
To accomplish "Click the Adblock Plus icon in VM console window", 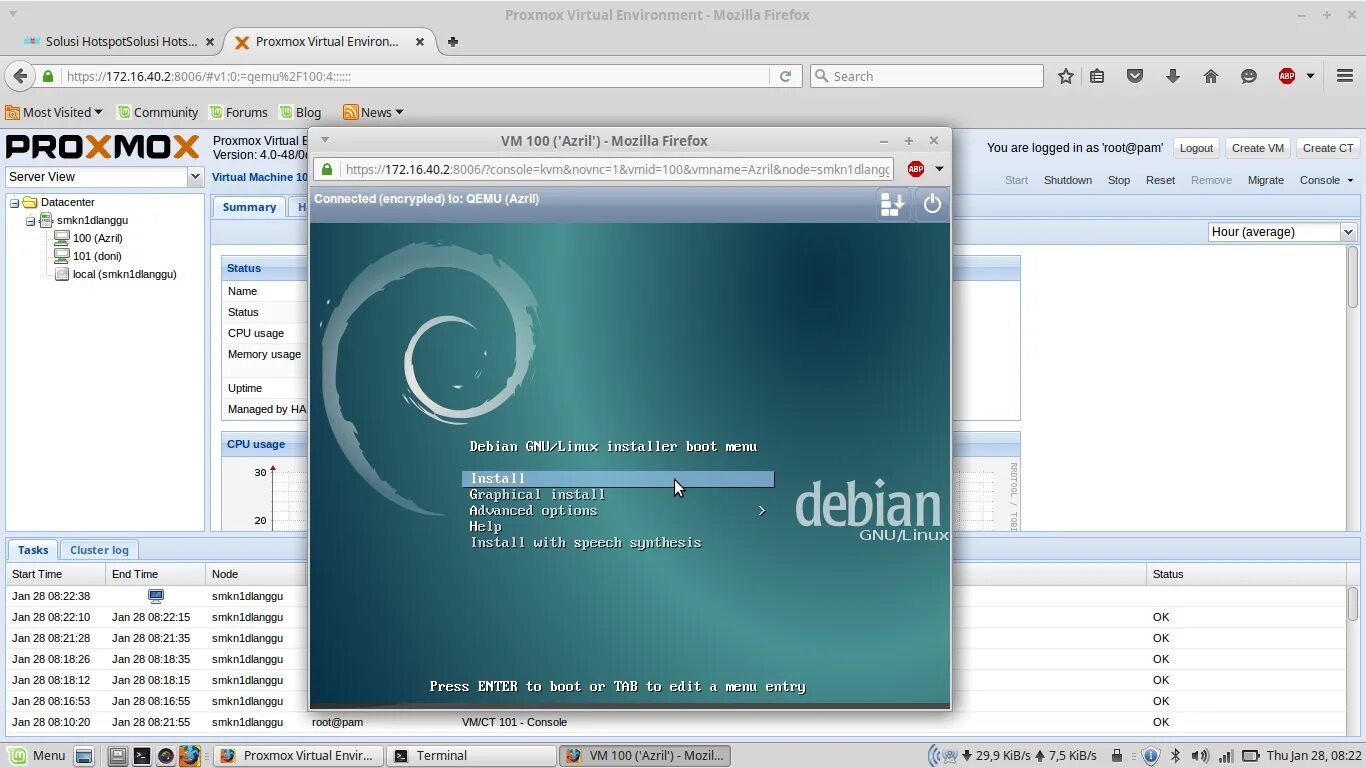I will [915, 169].
